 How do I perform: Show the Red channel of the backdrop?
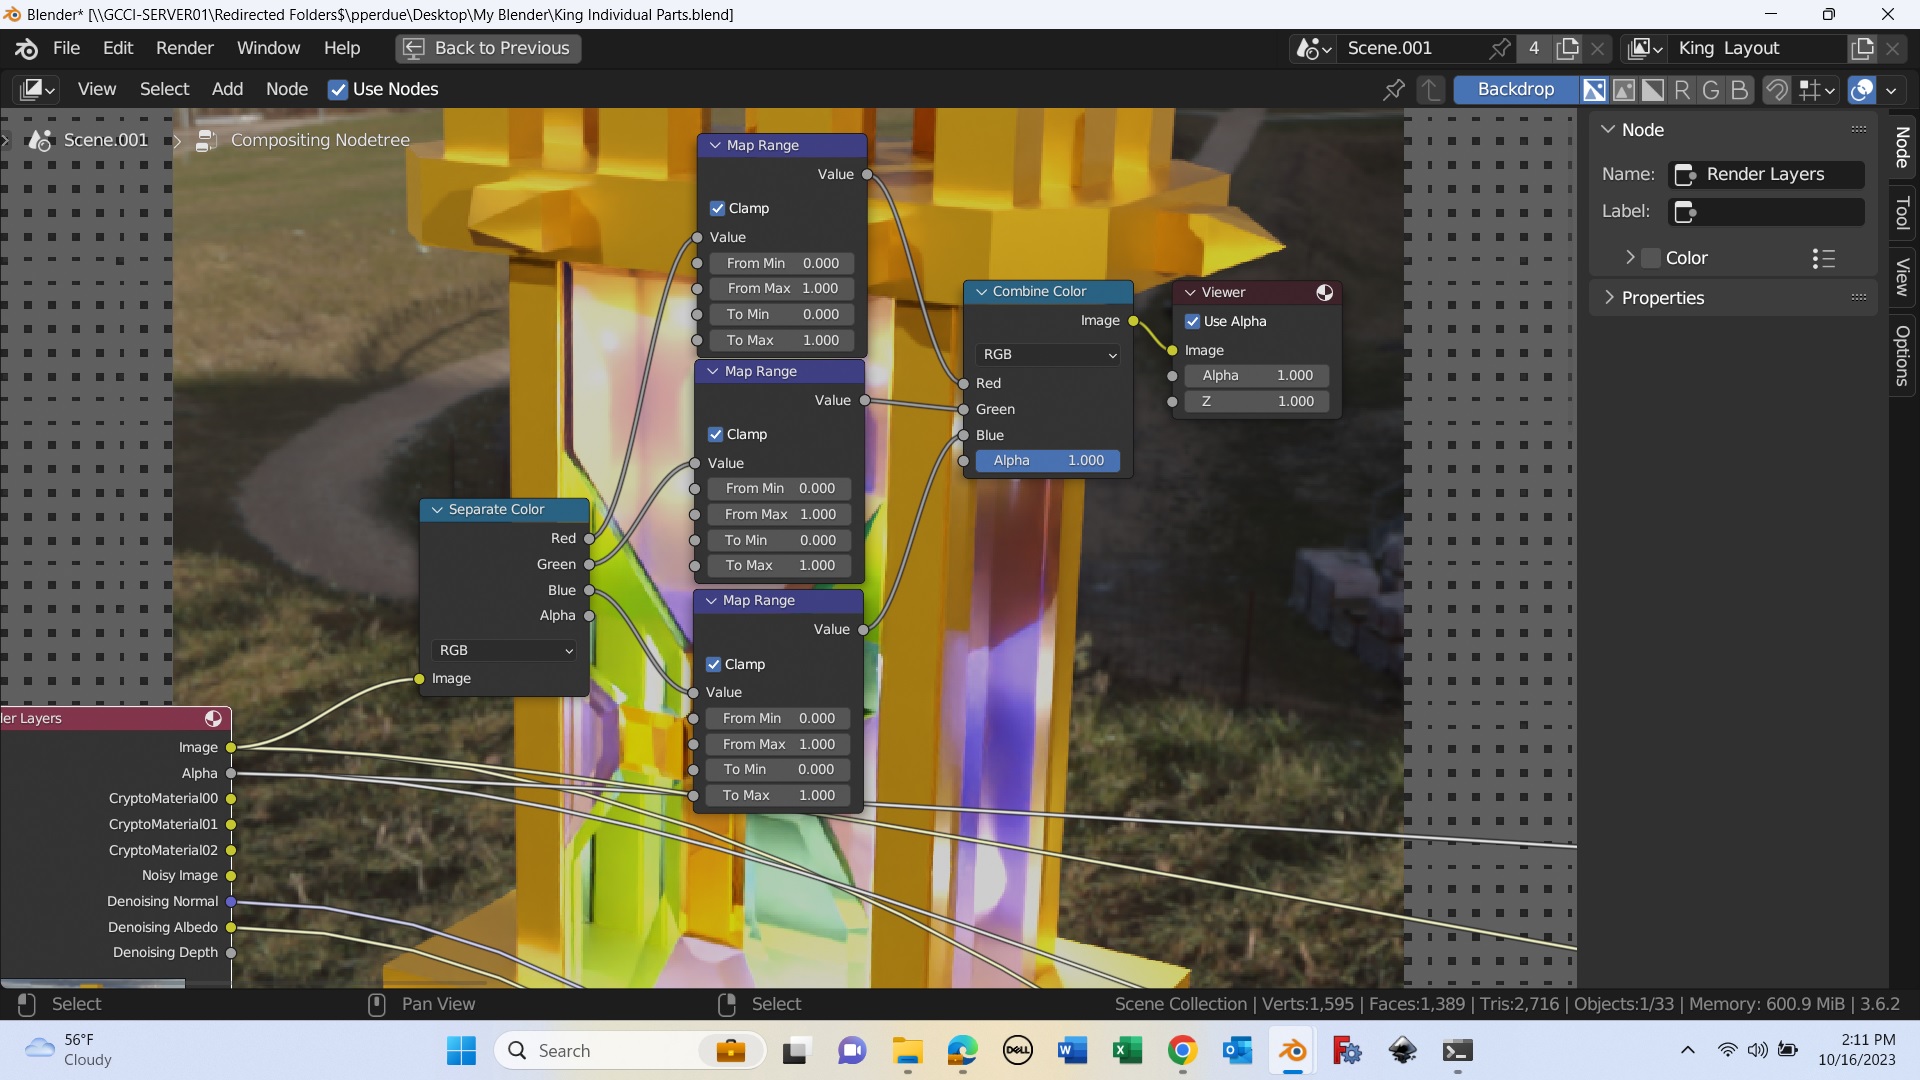(x=1682, y=90)
